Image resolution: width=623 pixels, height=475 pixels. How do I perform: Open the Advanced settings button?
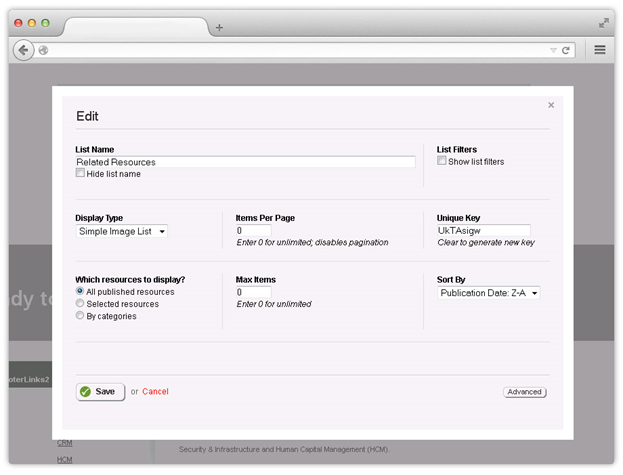524,392
